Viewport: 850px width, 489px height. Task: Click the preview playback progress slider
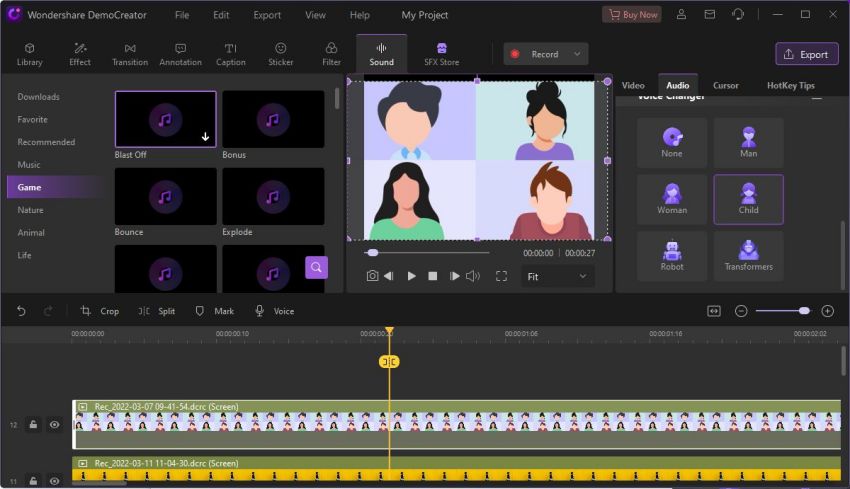427,253
